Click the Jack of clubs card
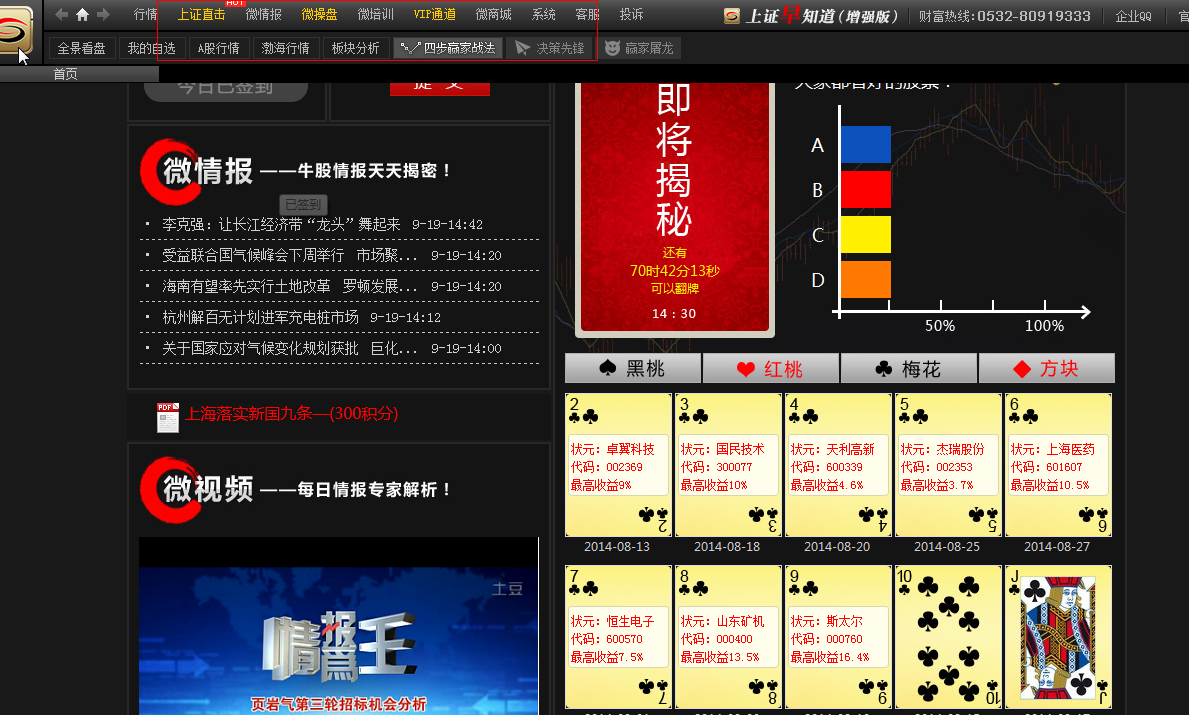1189x715 pixels. [1059, 637]
